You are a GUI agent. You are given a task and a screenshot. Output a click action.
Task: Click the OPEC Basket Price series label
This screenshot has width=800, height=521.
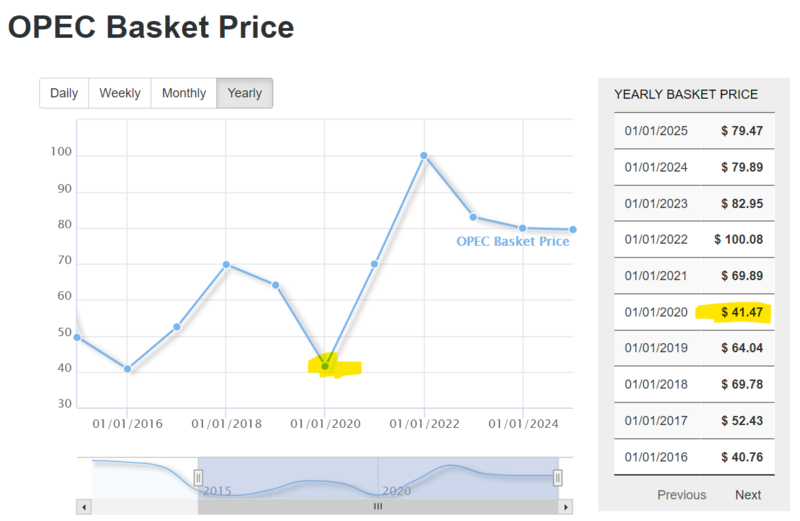(x=512, y=241)
